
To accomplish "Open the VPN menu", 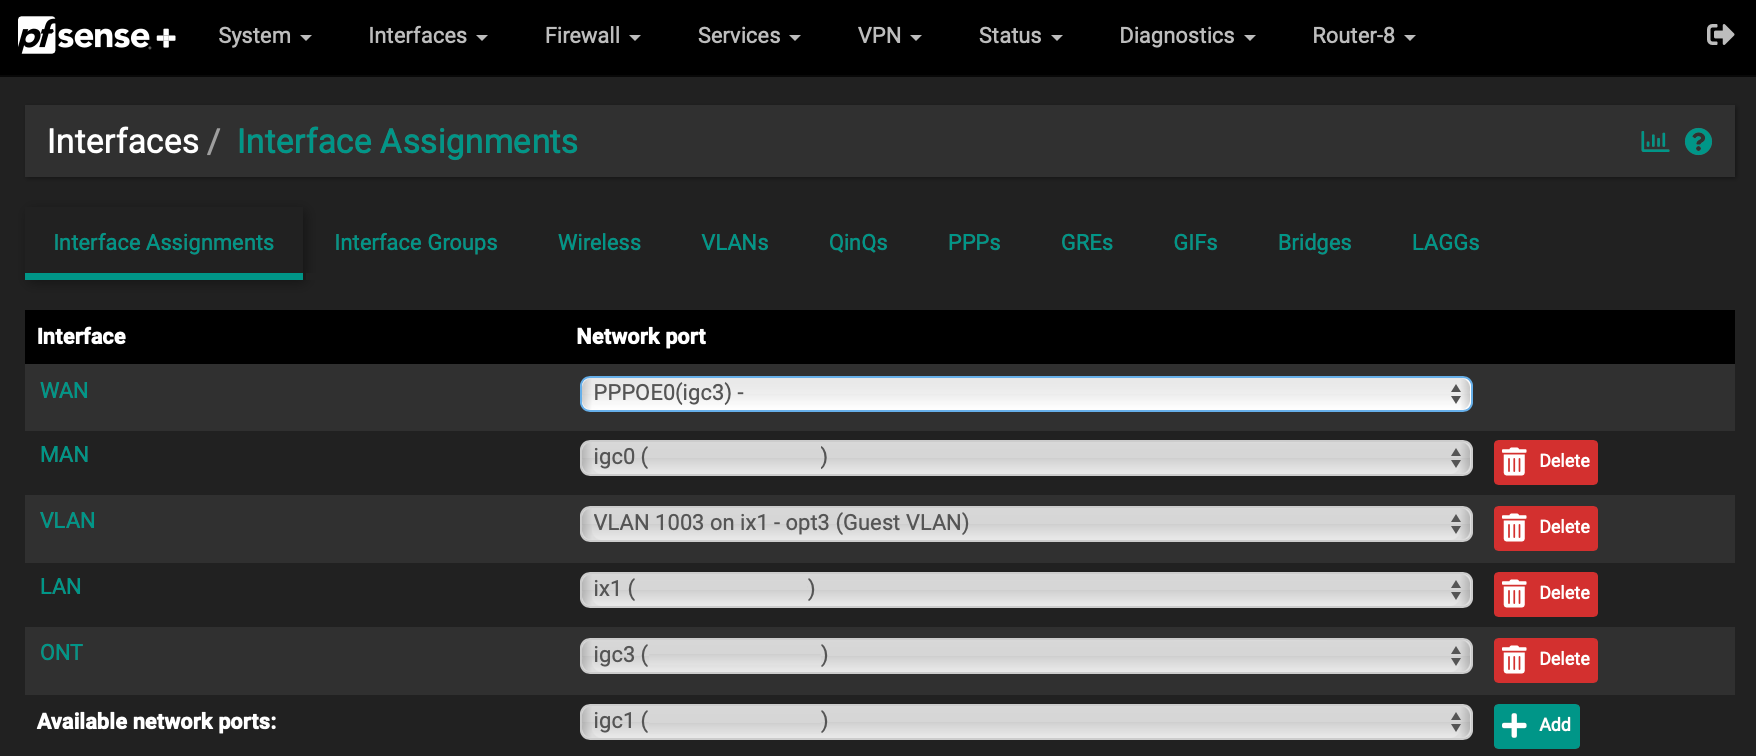I will pos(890,36).
